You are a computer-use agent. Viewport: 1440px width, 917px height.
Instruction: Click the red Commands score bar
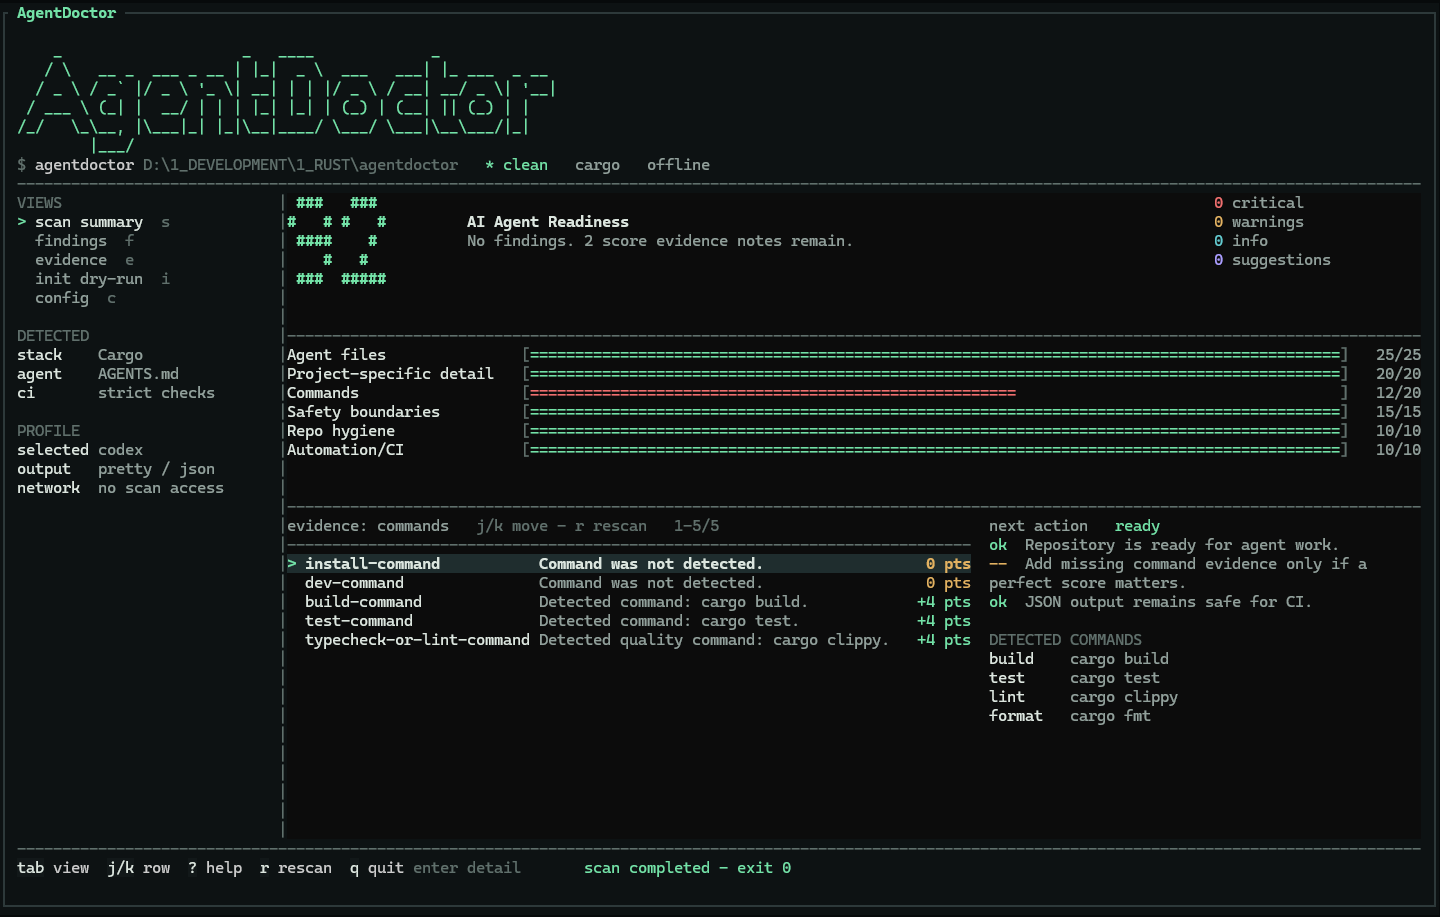coord(773,393)
